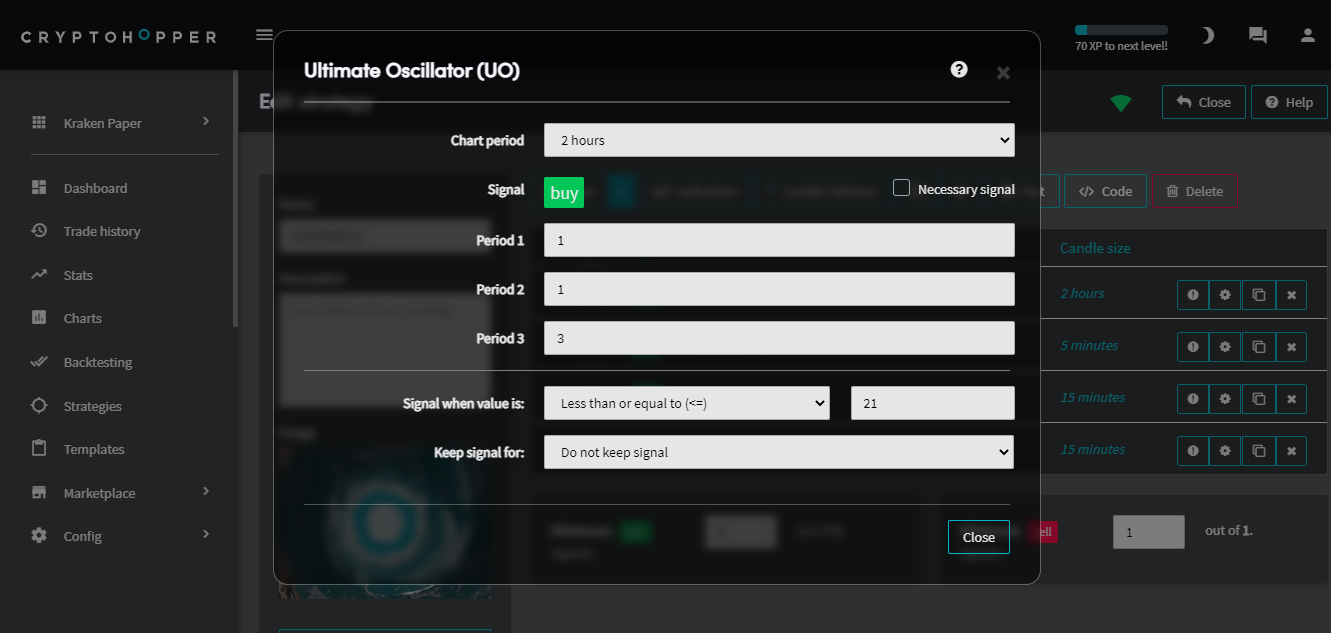Click the Help button in the page header
Image resolution: width=1331 pixels, height=633 pixels.
(1289, 102)
